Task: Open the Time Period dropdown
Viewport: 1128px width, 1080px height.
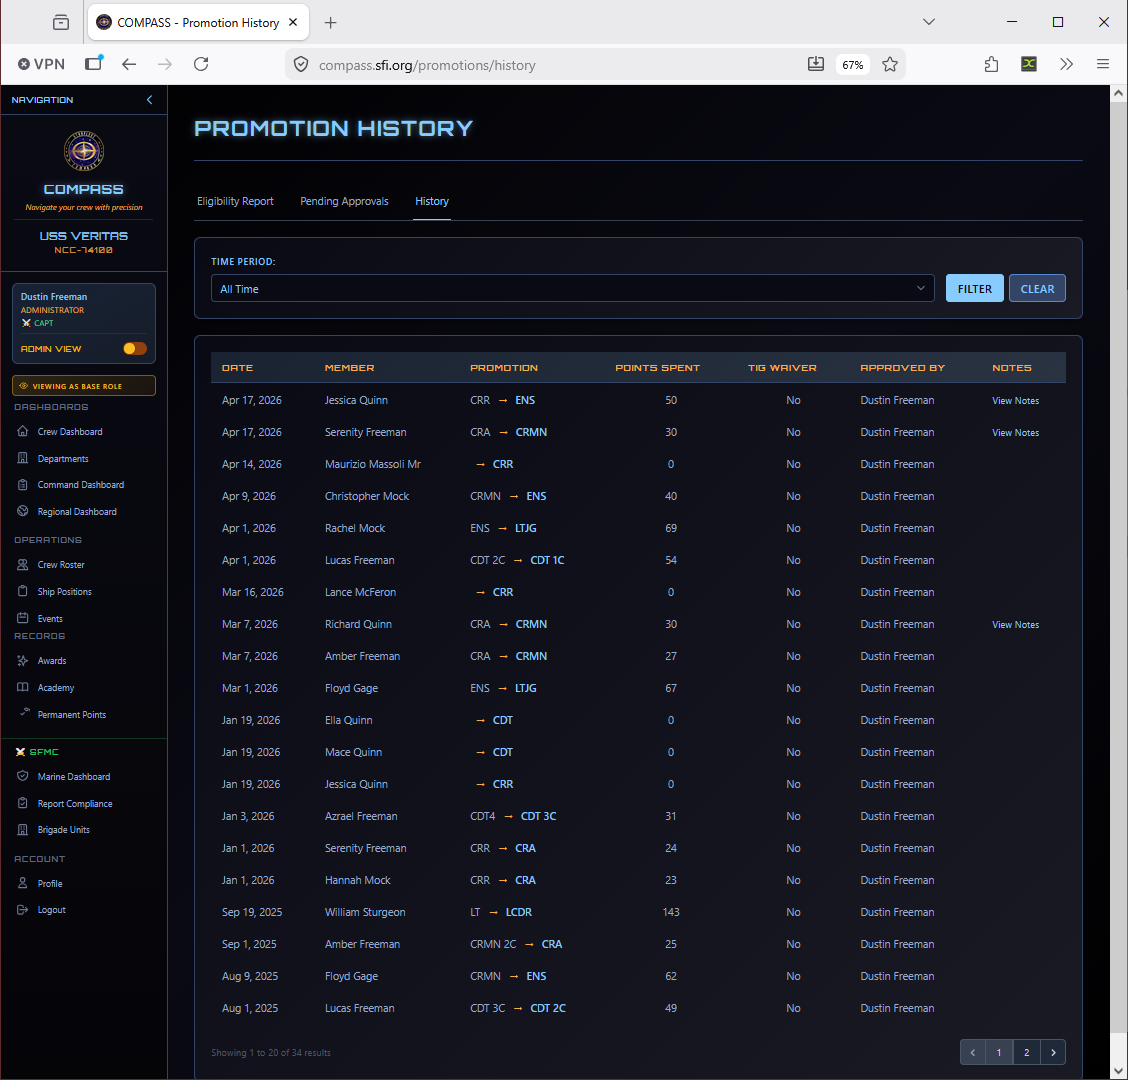Action: coord(572,289)
